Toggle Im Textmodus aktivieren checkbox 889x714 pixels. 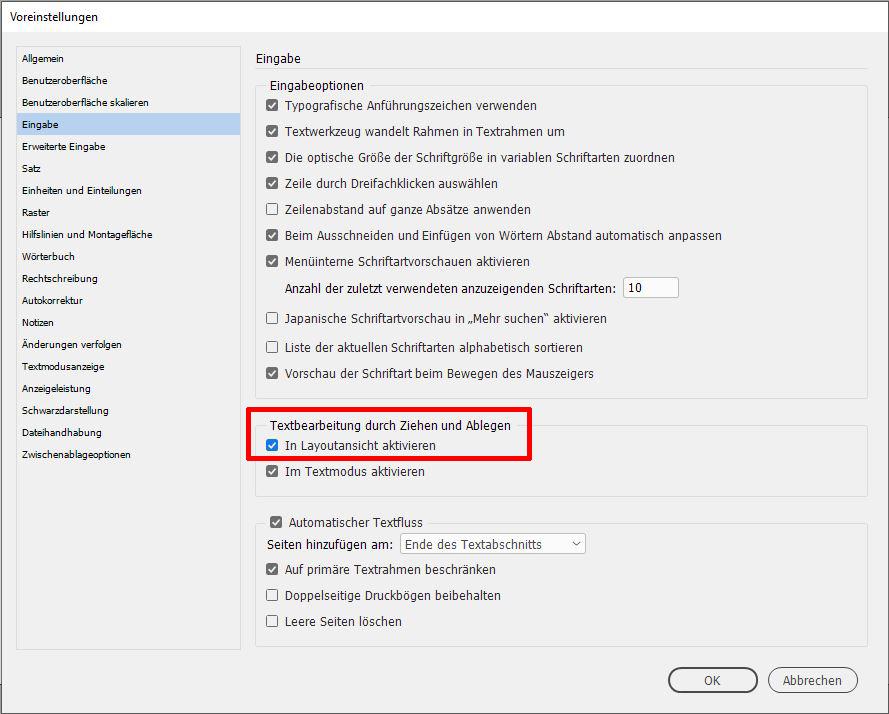[272, 472]
